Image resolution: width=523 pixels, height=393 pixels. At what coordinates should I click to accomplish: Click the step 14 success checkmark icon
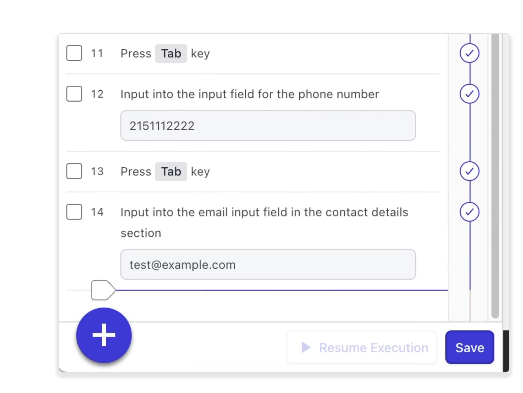click(x=469, y=212)
